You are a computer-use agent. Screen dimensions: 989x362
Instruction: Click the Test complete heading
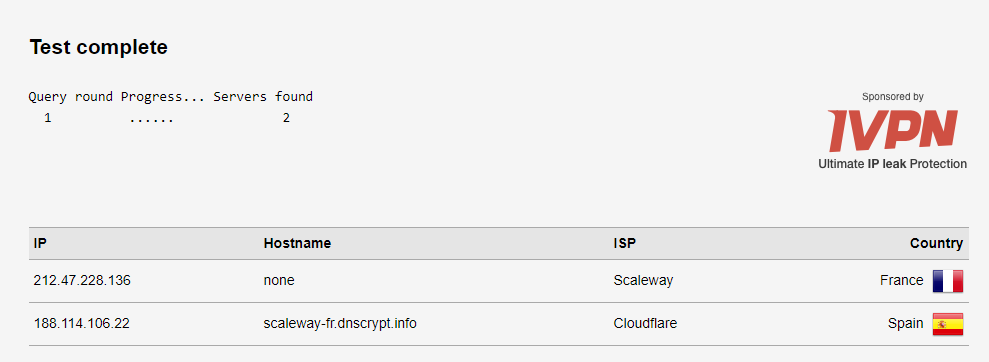click(98, 47)
